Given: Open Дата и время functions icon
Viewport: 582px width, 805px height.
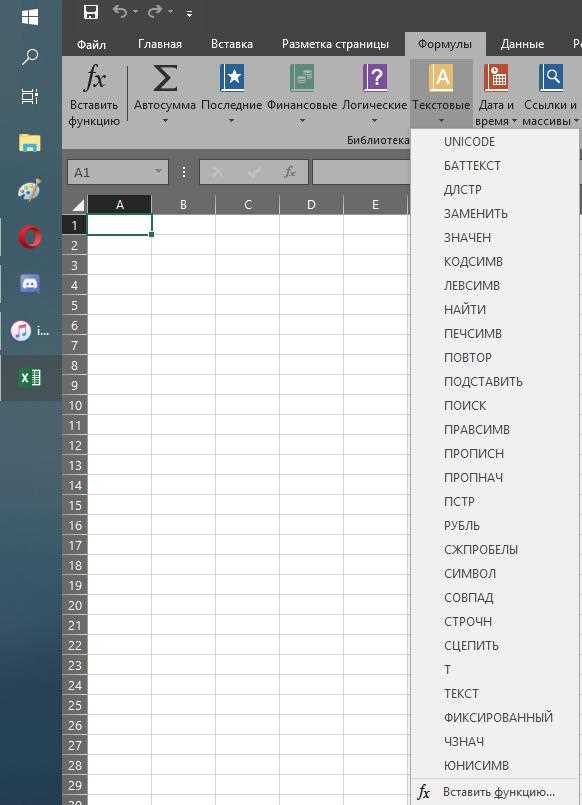Looking at the screenshot, I should tap(496, 78).
